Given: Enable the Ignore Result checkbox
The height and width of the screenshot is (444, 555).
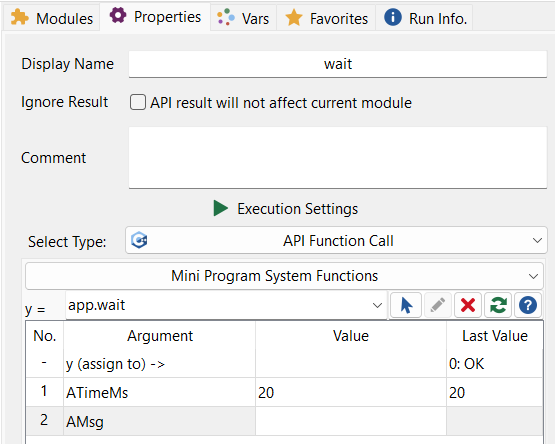Looking at the screenshot, I should pyautogui.click(x=138, y=102).
